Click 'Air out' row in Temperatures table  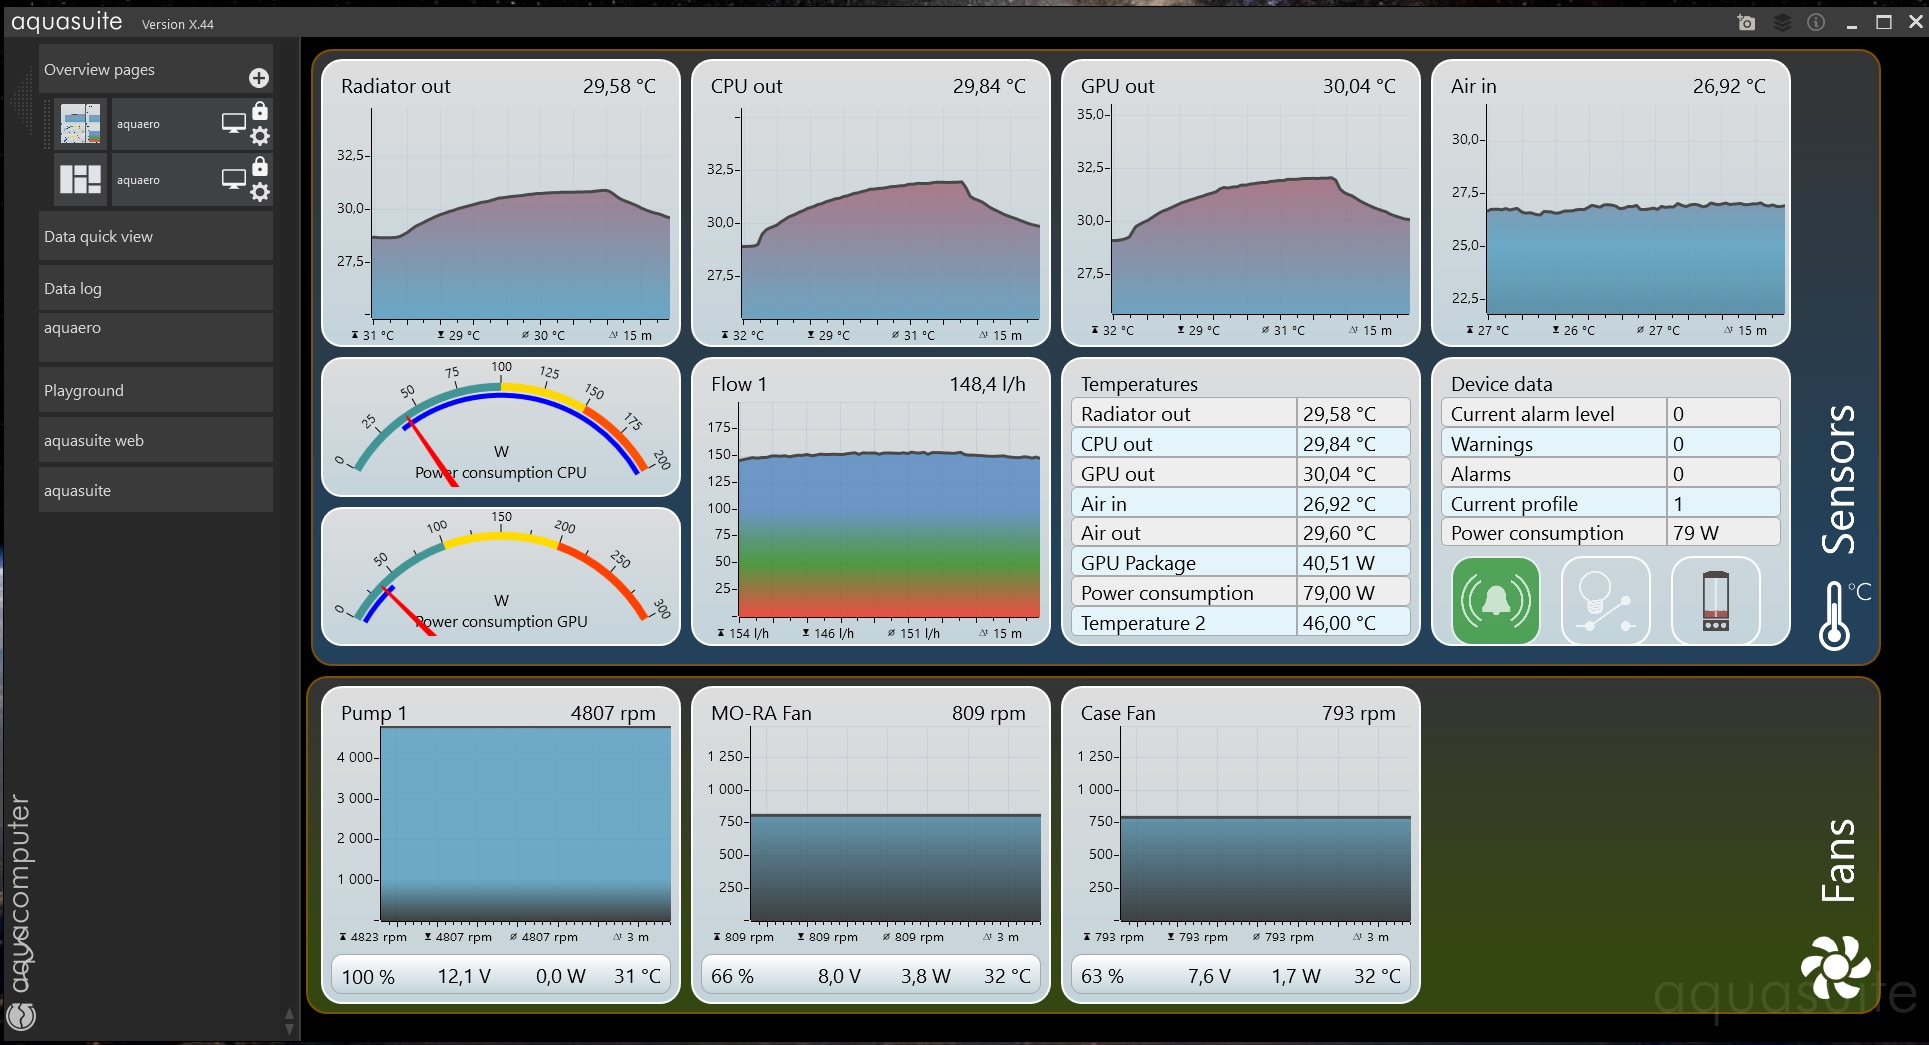(1241, 533)
